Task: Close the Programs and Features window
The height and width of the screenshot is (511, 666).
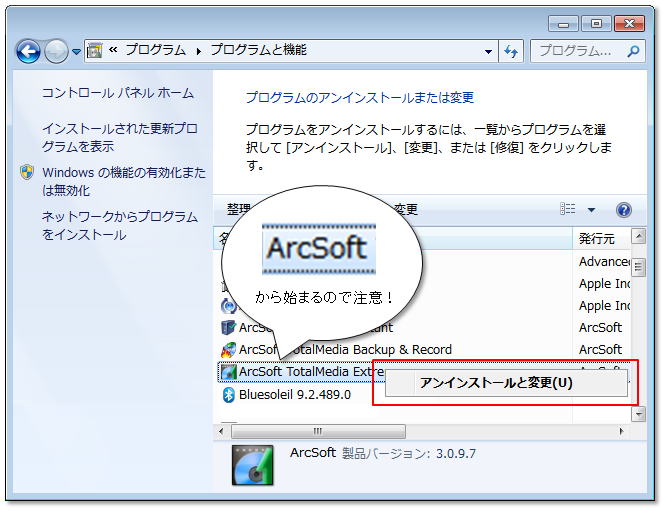Action: point(629,24)
